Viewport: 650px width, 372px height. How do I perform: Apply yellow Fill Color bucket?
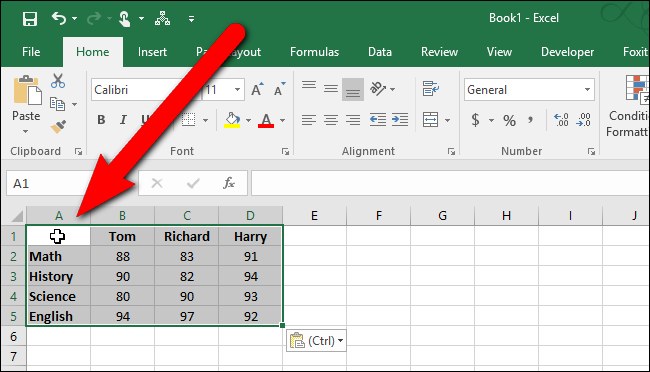coord(232,120)
